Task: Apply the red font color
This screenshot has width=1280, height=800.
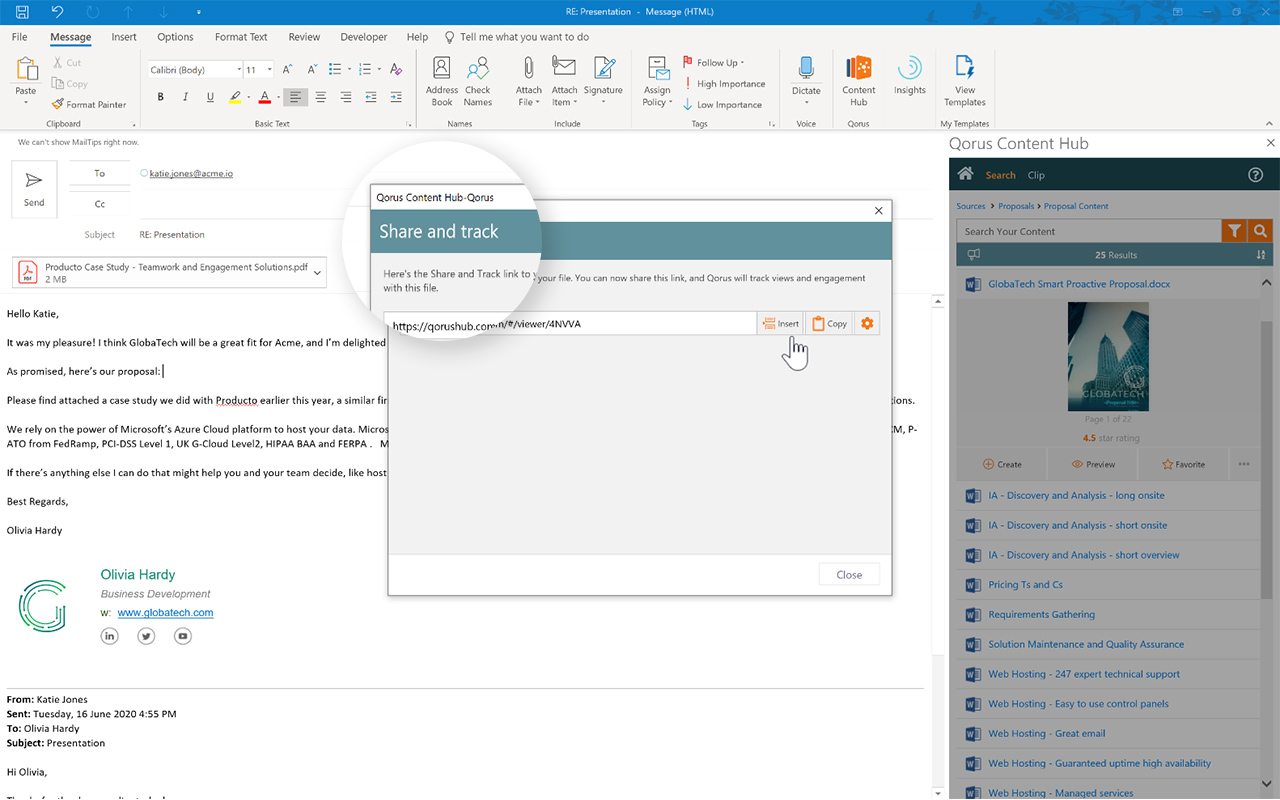Action: point(264,97)
